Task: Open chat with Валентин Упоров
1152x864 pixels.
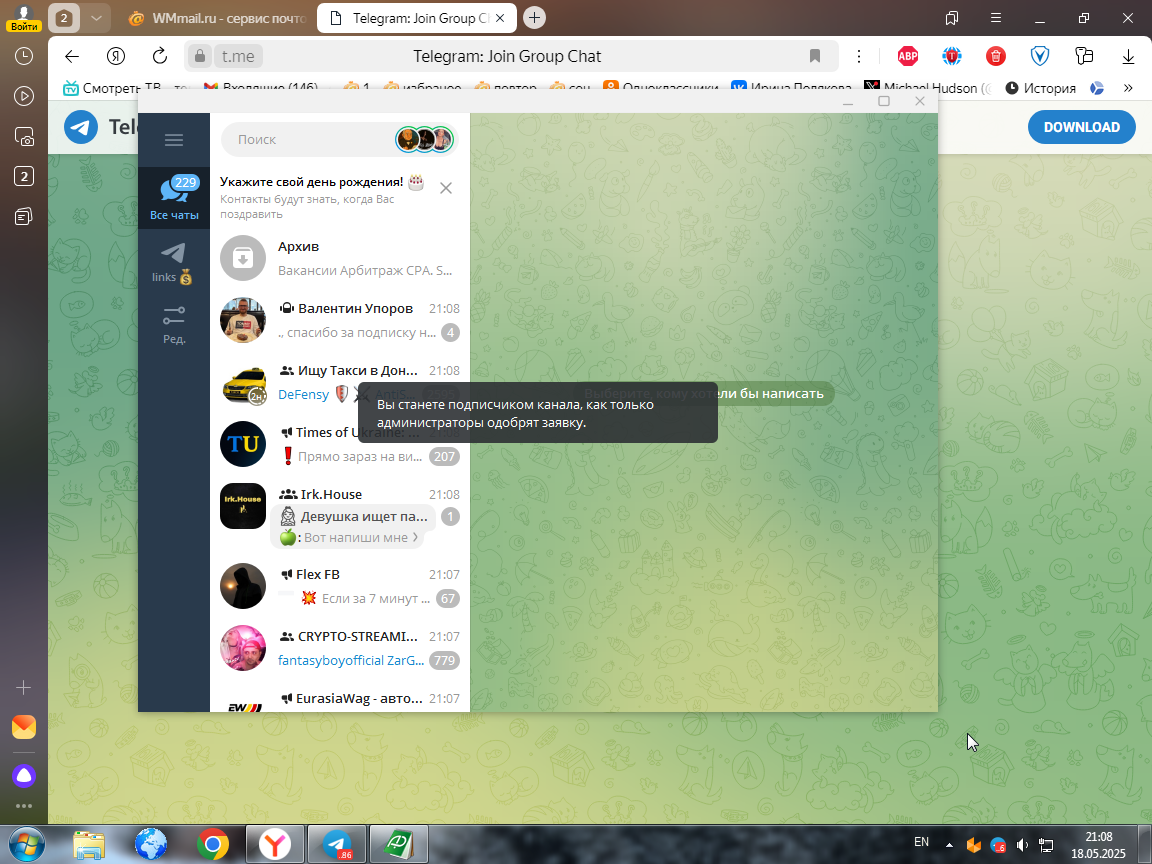Action: coord(340,320)
